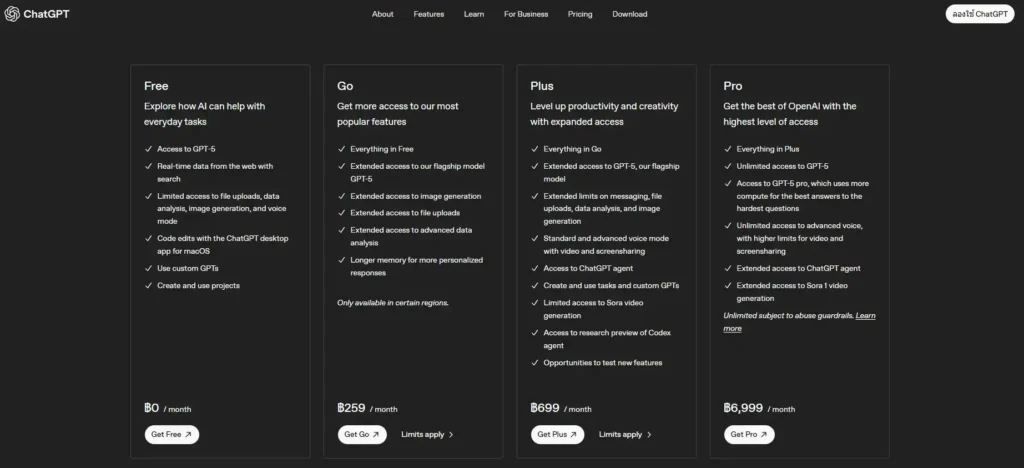Click checkmark beside Access to ChatGPT agent
Screen dimensions: 1024x468
(534, 268)
